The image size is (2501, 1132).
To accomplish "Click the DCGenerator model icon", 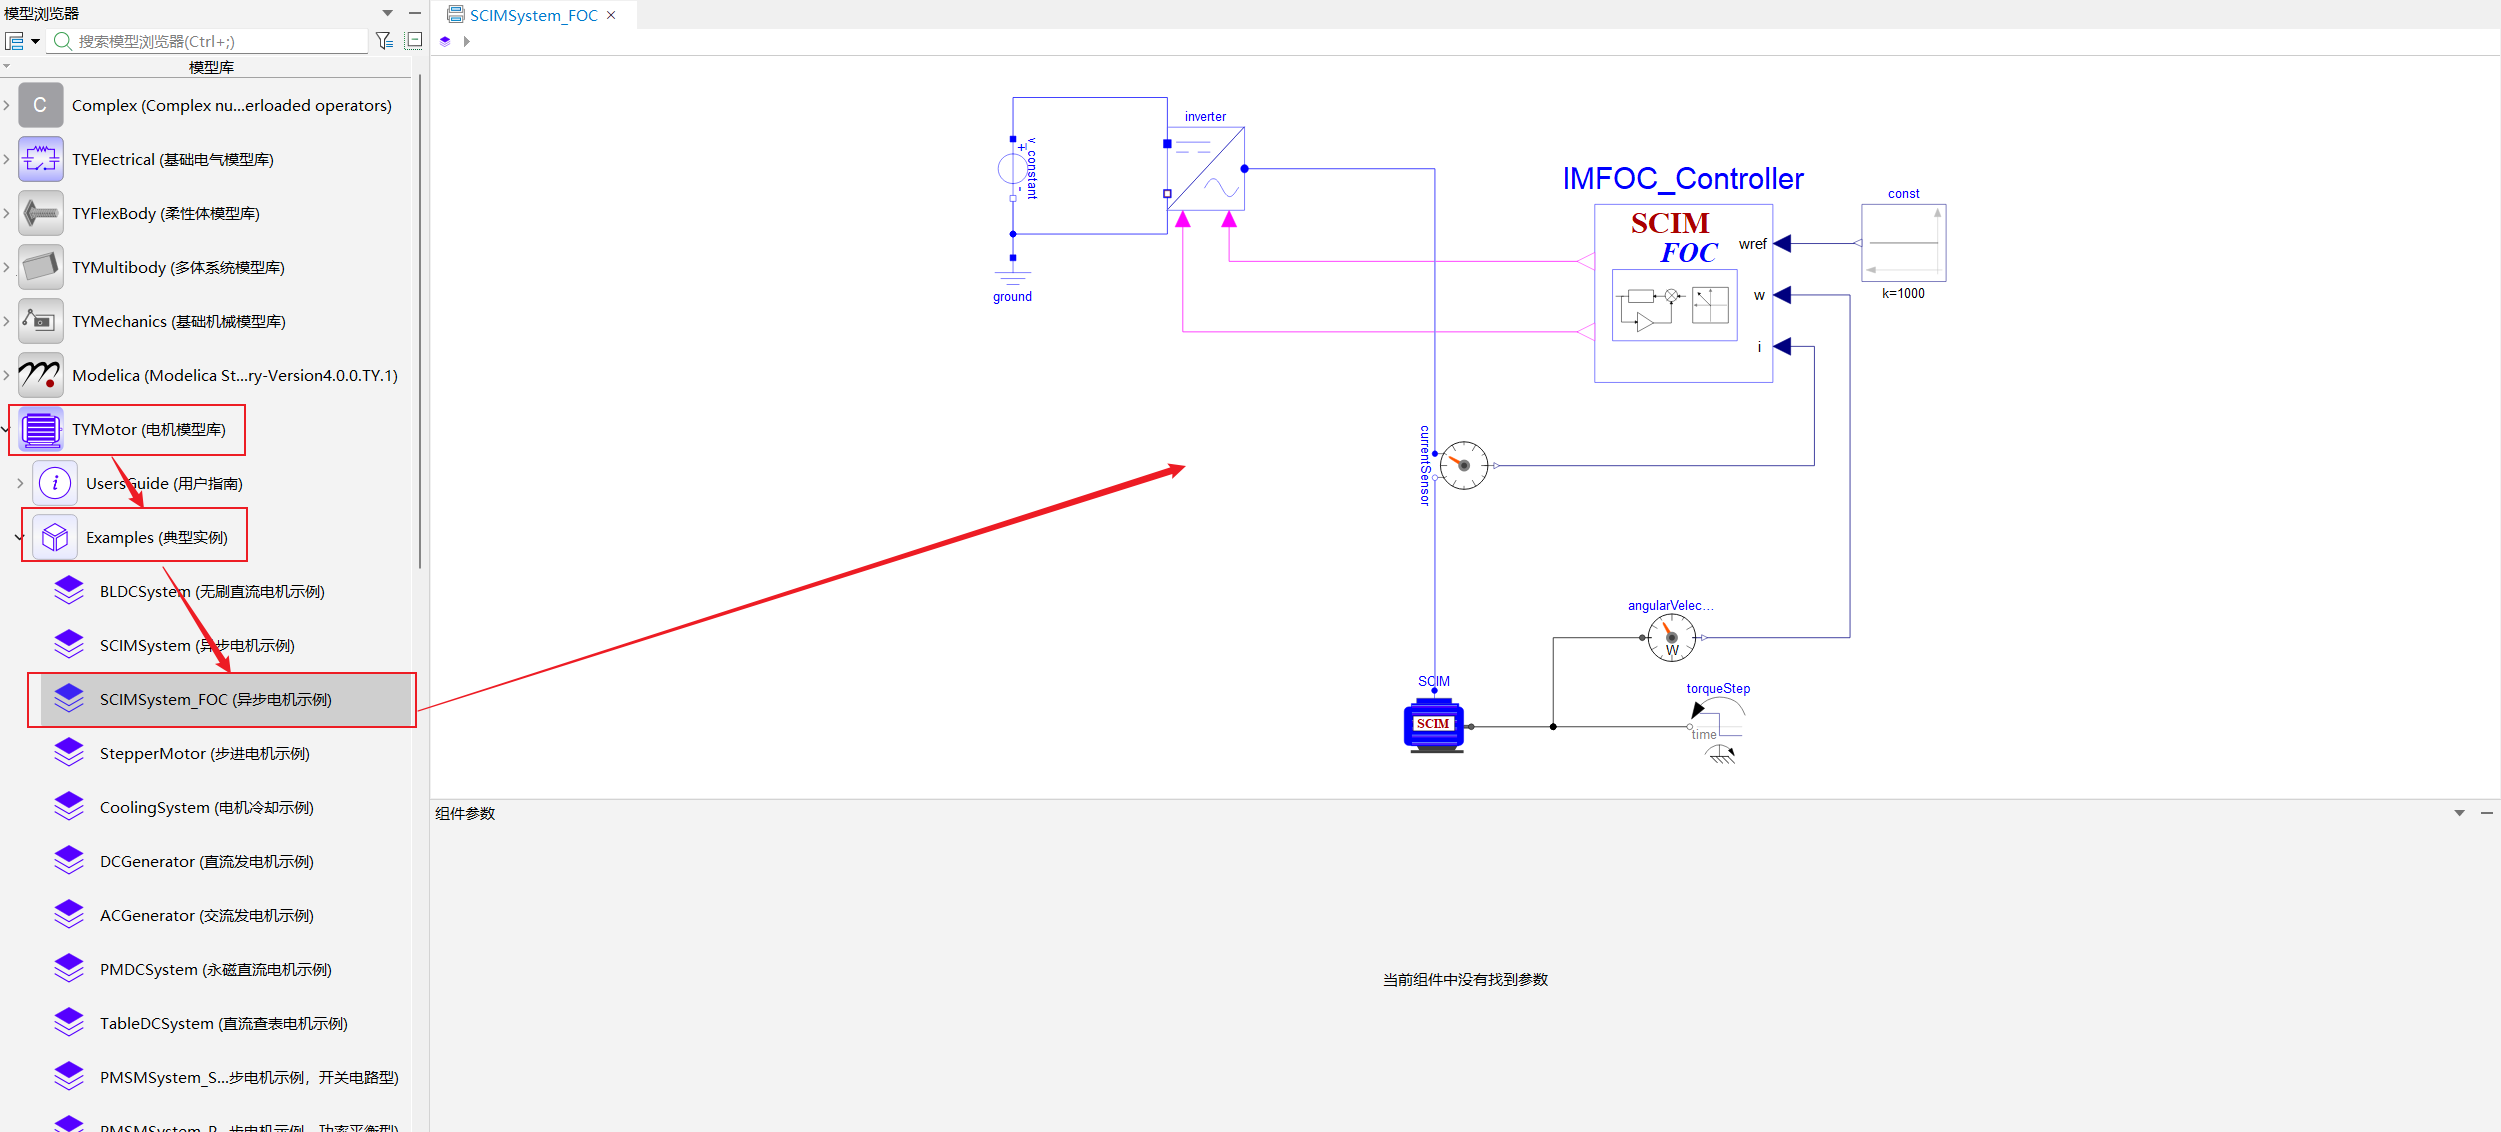I will [x=69, y=861].
